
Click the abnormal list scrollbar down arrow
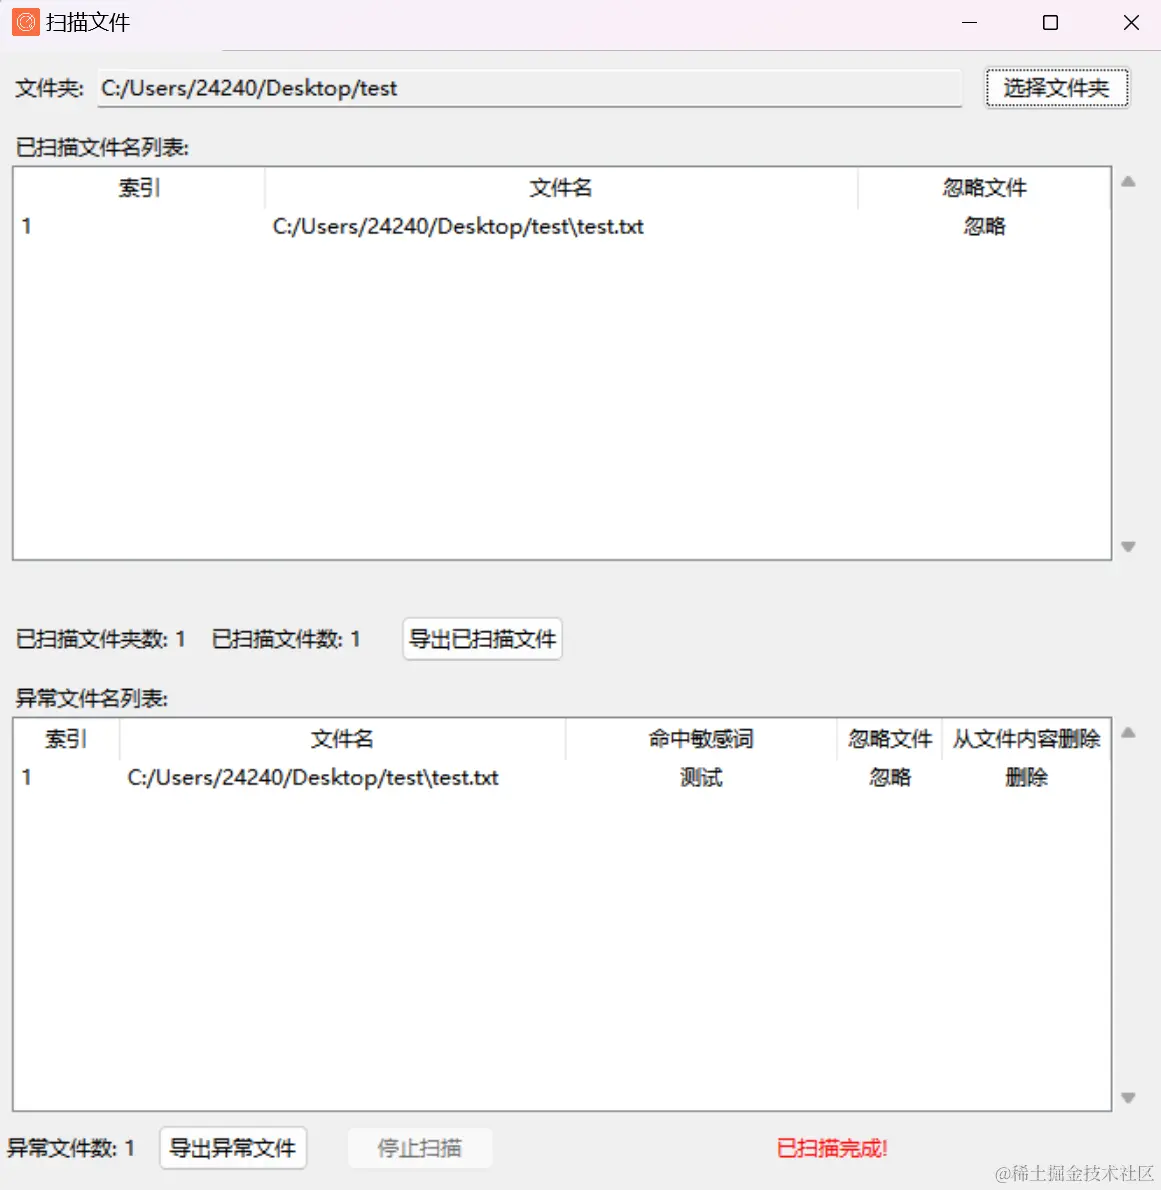pos(1128,1097)
